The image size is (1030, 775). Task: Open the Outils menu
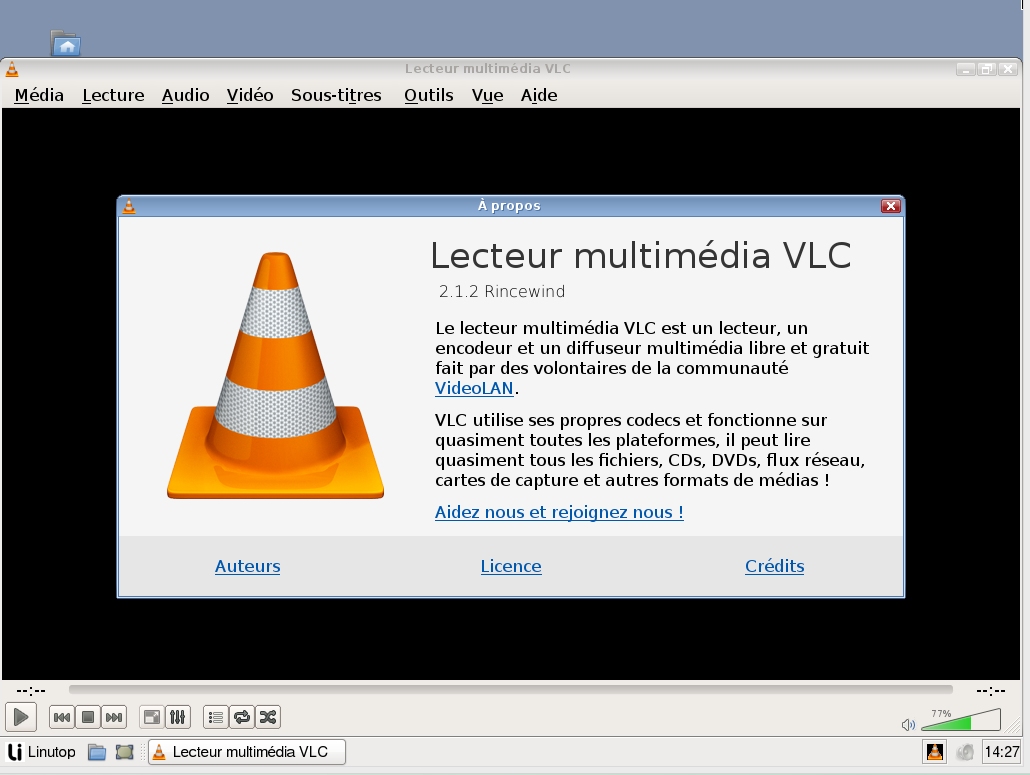pos(429,95)
